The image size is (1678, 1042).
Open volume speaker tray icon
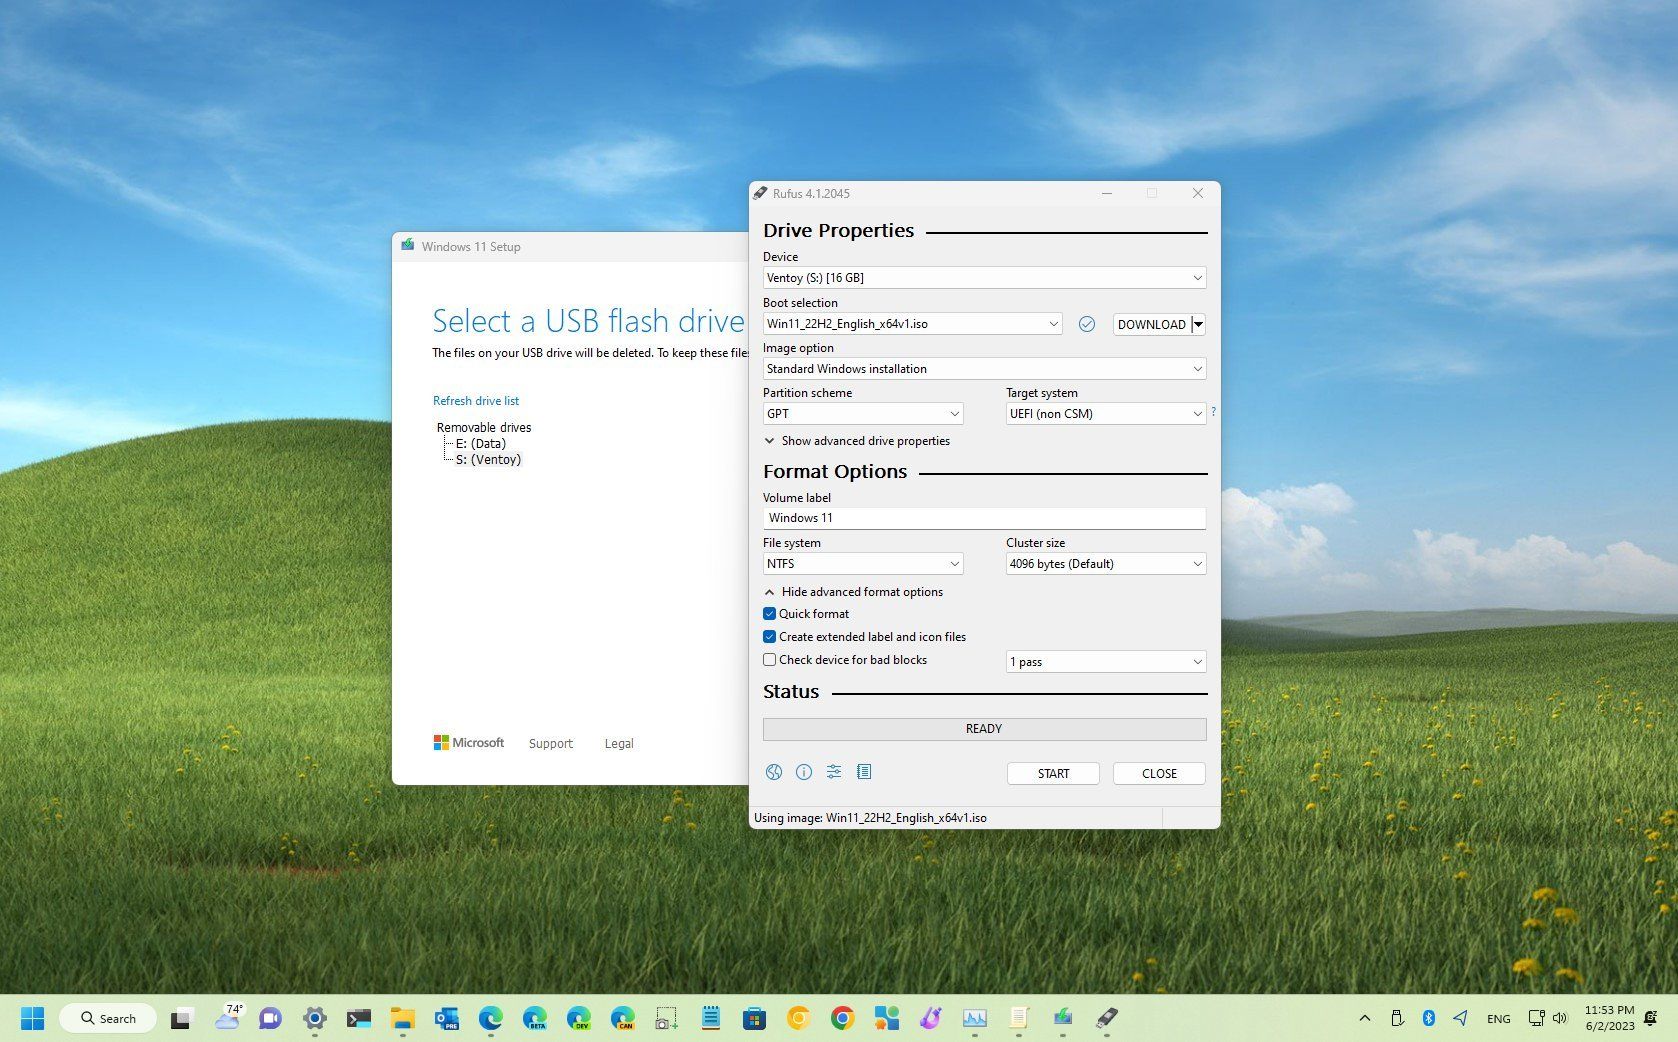1560,1018
